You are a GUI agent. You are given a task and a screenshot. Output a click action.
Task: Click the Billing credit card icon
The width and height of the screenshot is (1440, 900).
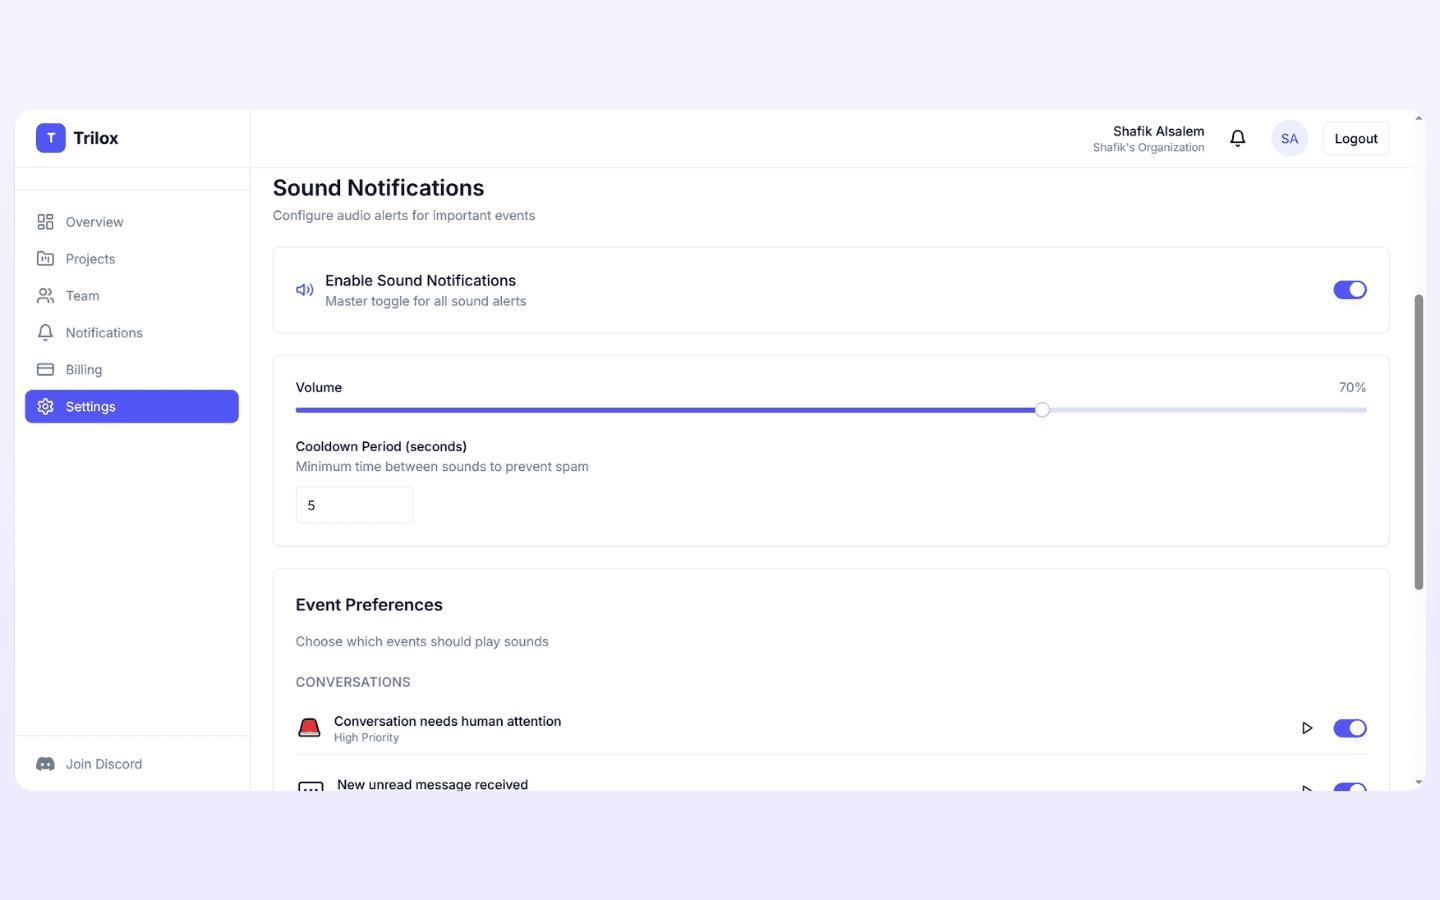coord(46,369)
